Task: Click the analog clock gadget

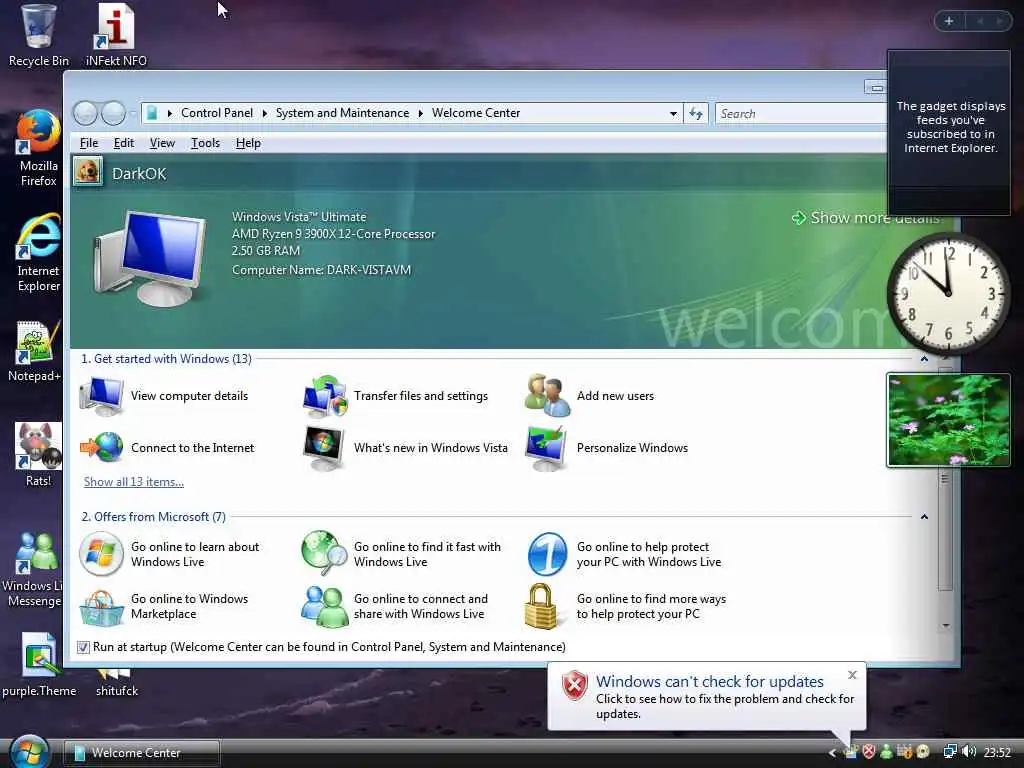Action: (948, 294)
